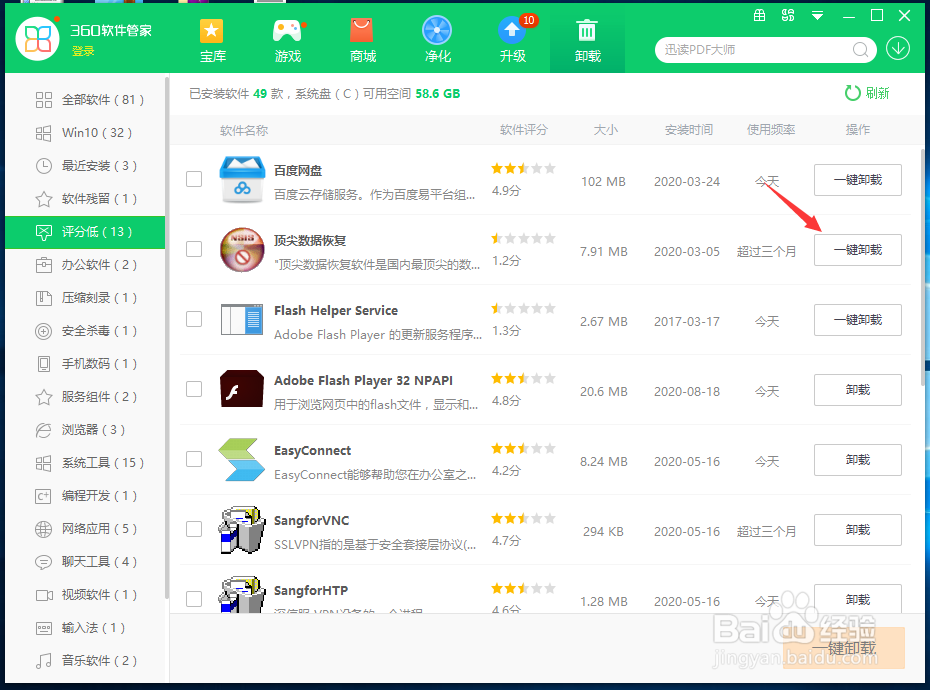Click the 音乐软件 music note icon
The image size is (930, 690).
tap(43, 661)
